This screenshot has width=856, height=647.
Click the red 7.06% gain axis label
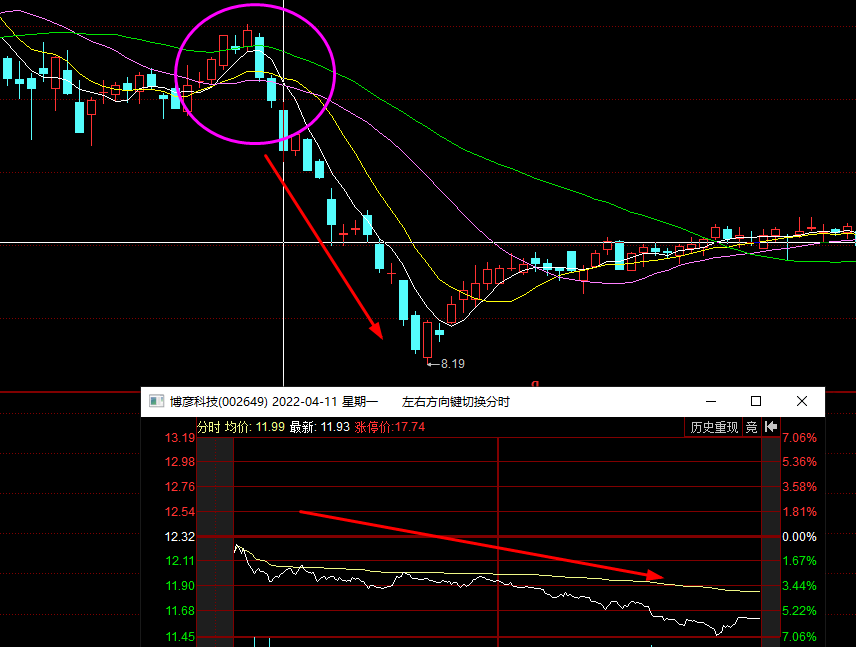coord(799,438)
